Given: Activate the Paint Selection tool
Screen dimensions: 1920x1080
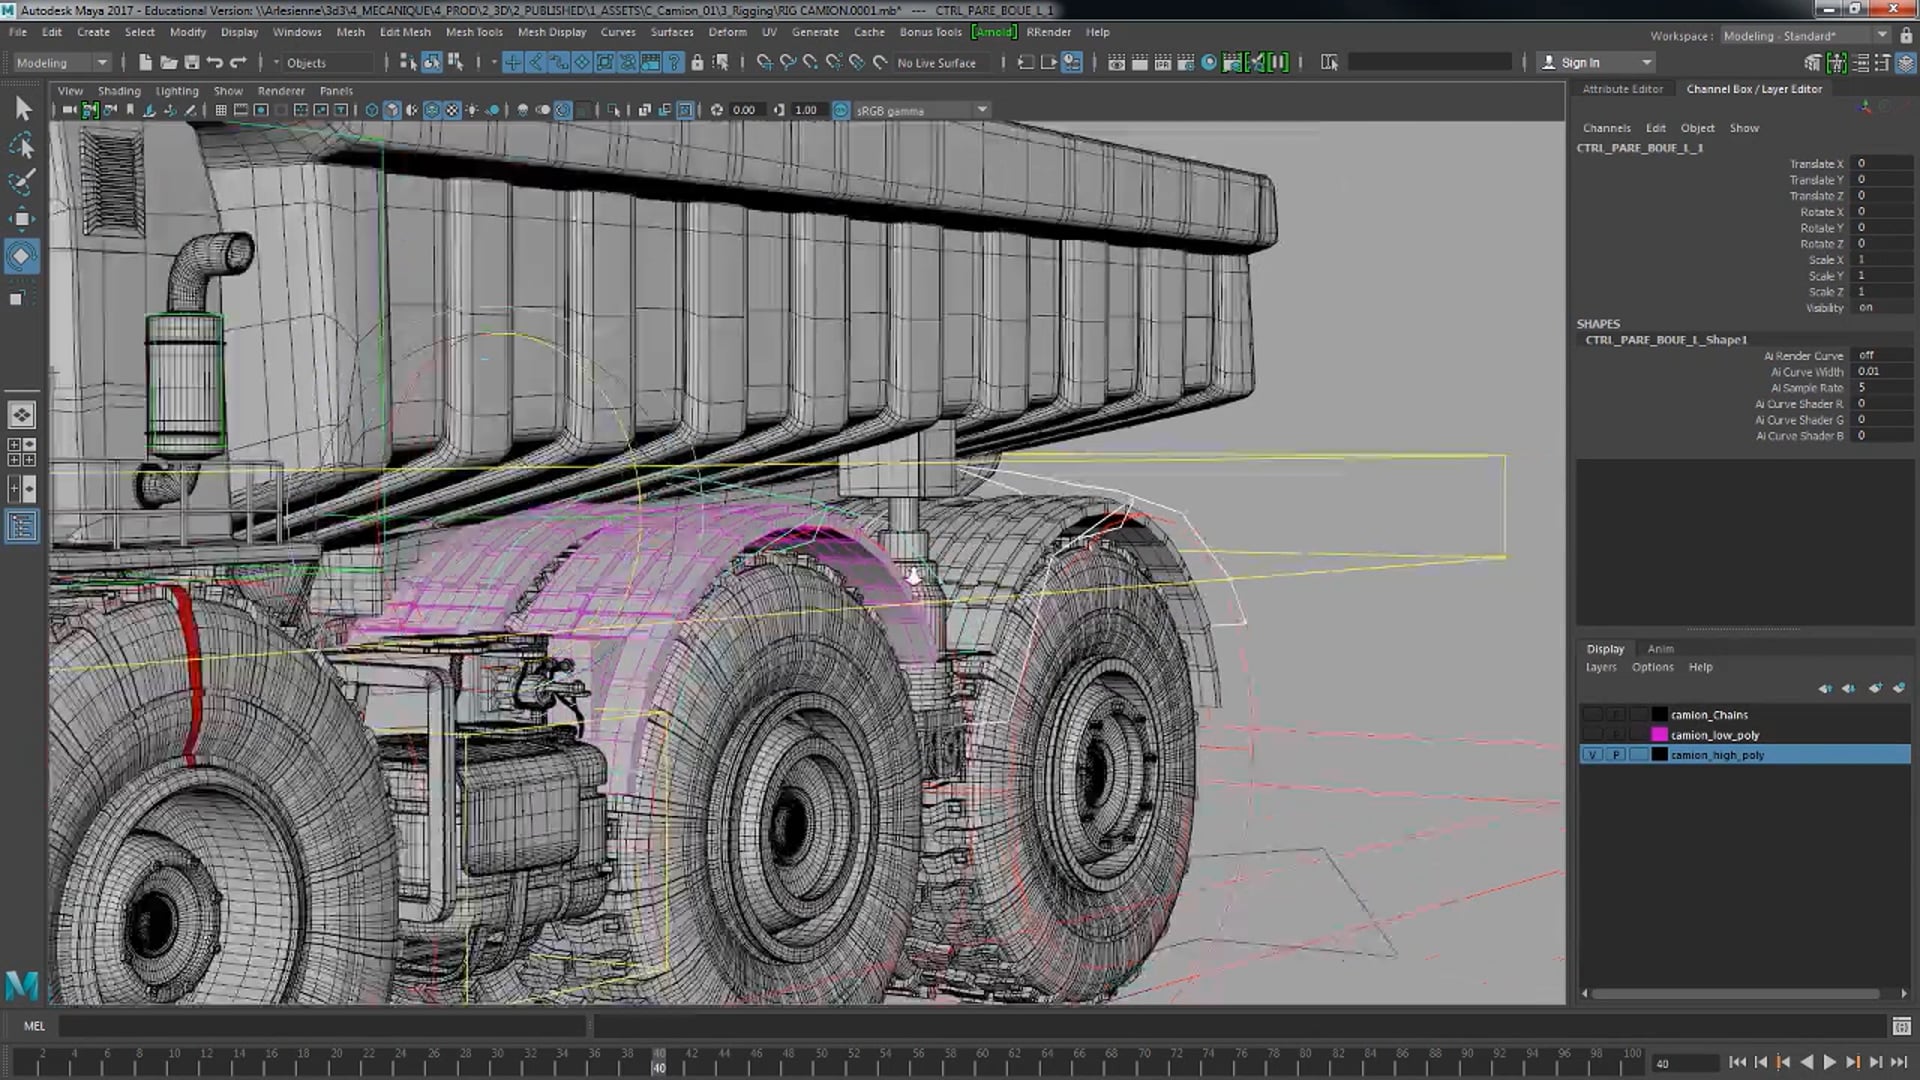Looking at the screenshot, I should (x=22, y=182).
